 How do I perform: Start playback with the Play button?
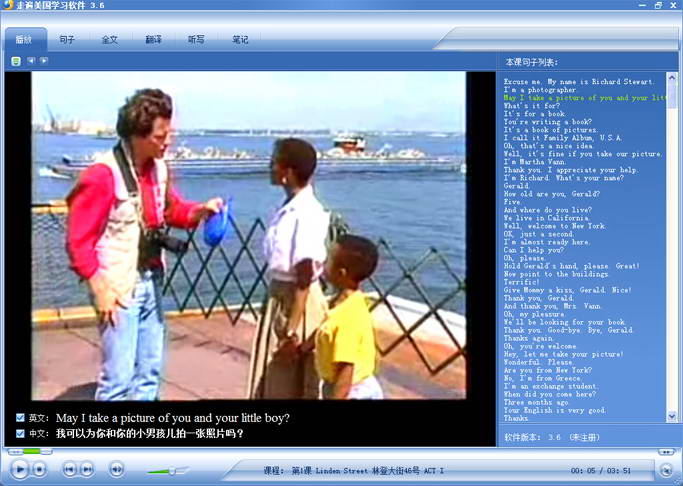20,469
